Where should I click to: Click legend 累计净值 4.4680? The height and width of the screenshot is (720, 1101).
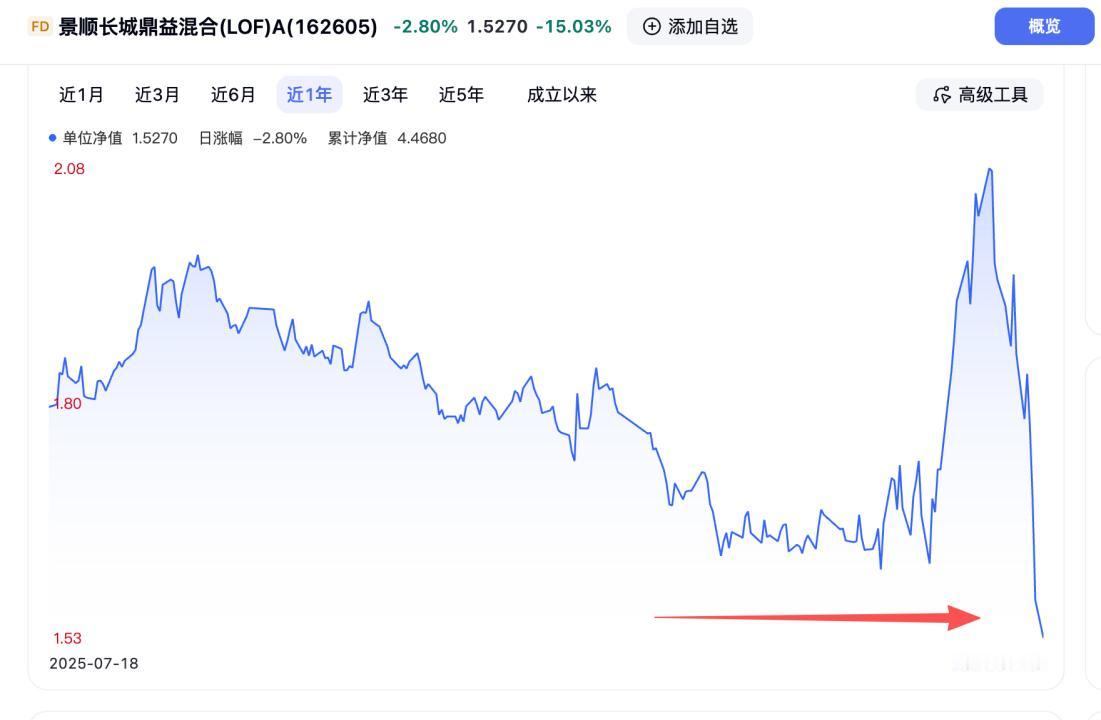click(387, 138)
